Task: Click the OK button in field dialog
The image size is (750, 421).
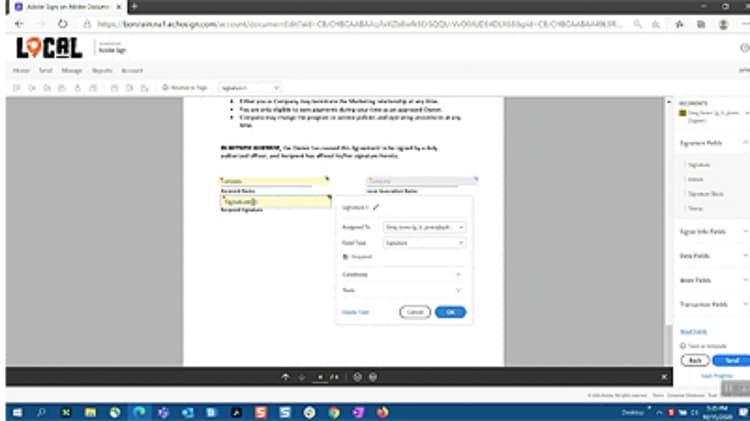Action: (x=451, y=312)
